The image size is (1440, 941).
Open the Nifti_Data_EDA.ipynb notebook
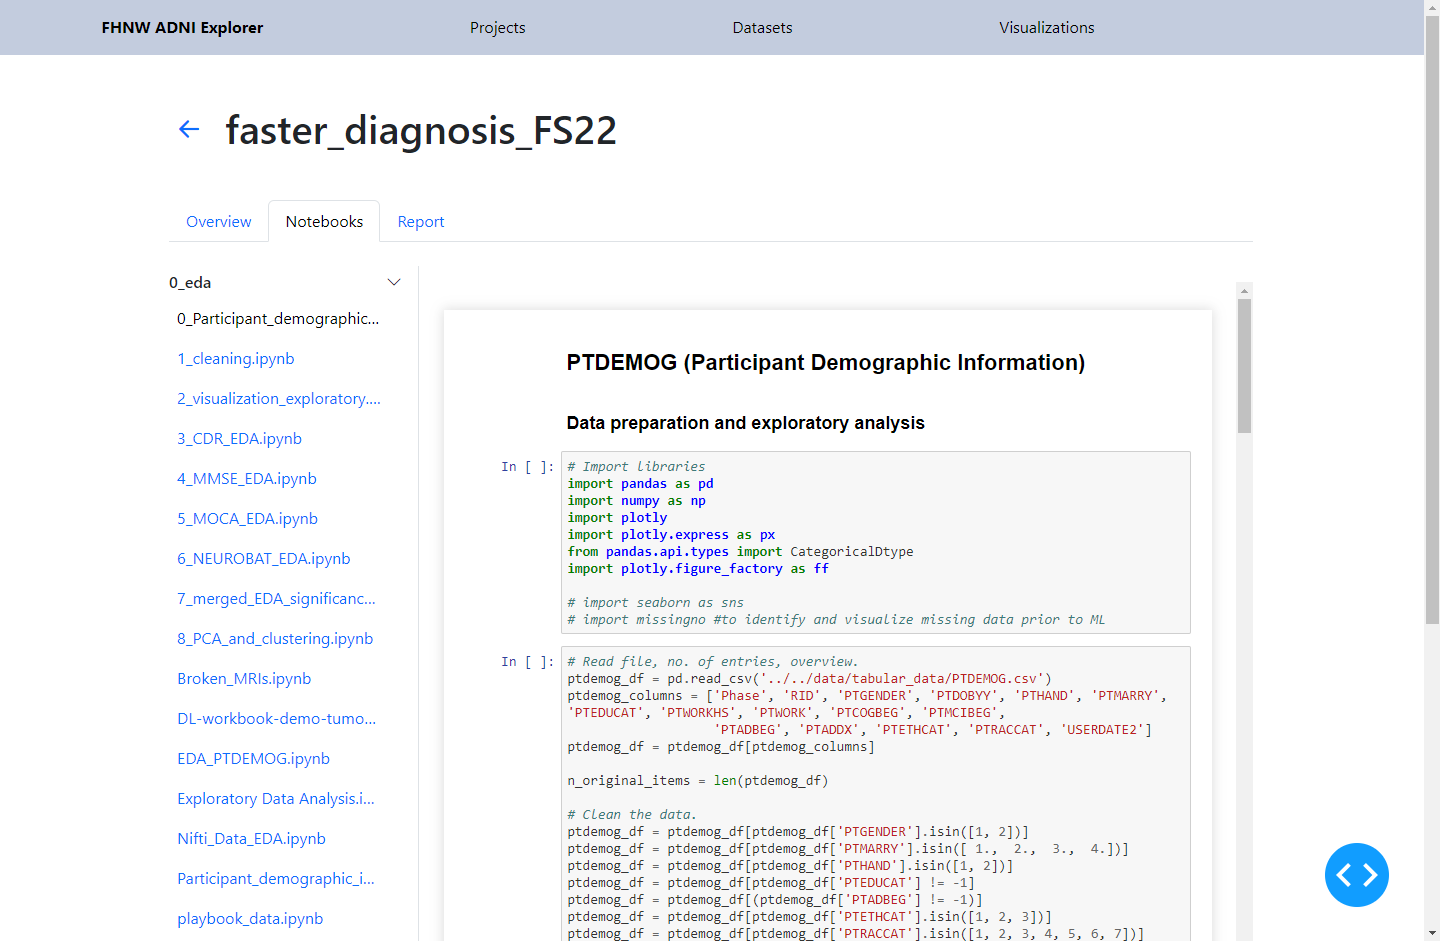pyautogui.click(x=251, y=838)
